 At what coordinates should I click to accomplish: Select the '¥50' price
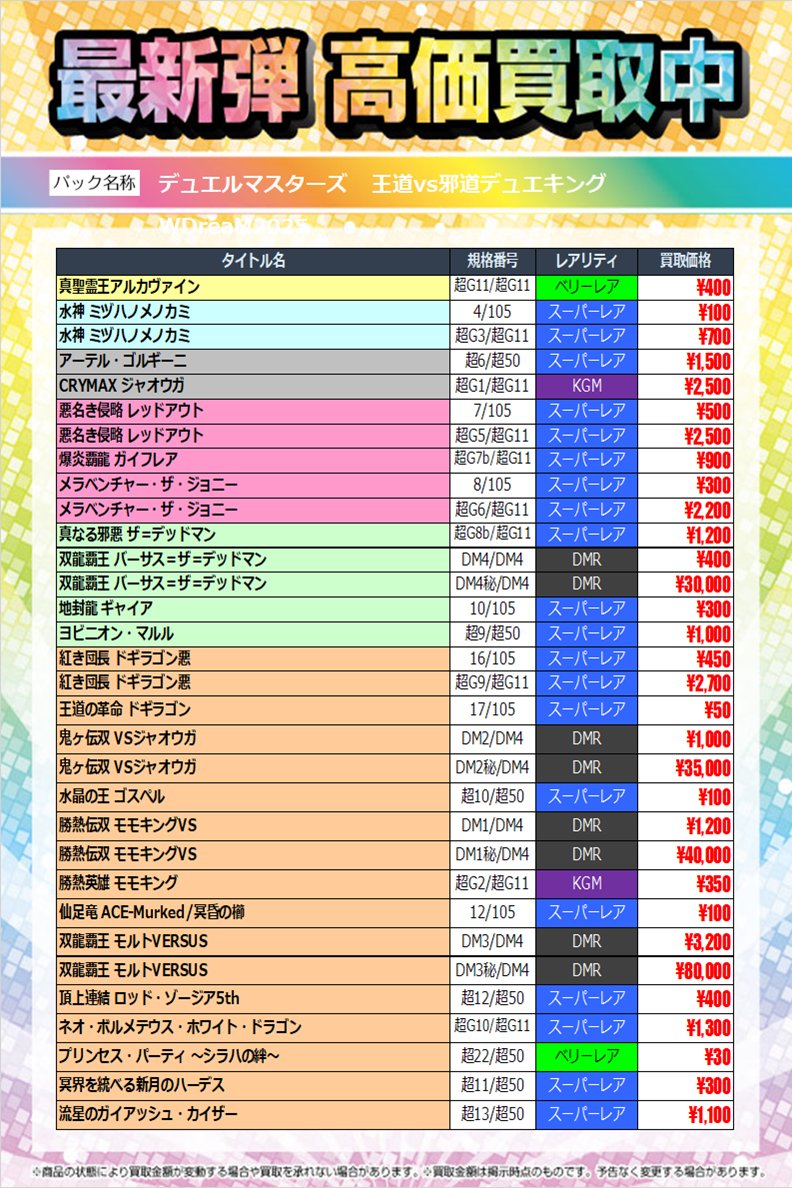click(x=718, y=711)
